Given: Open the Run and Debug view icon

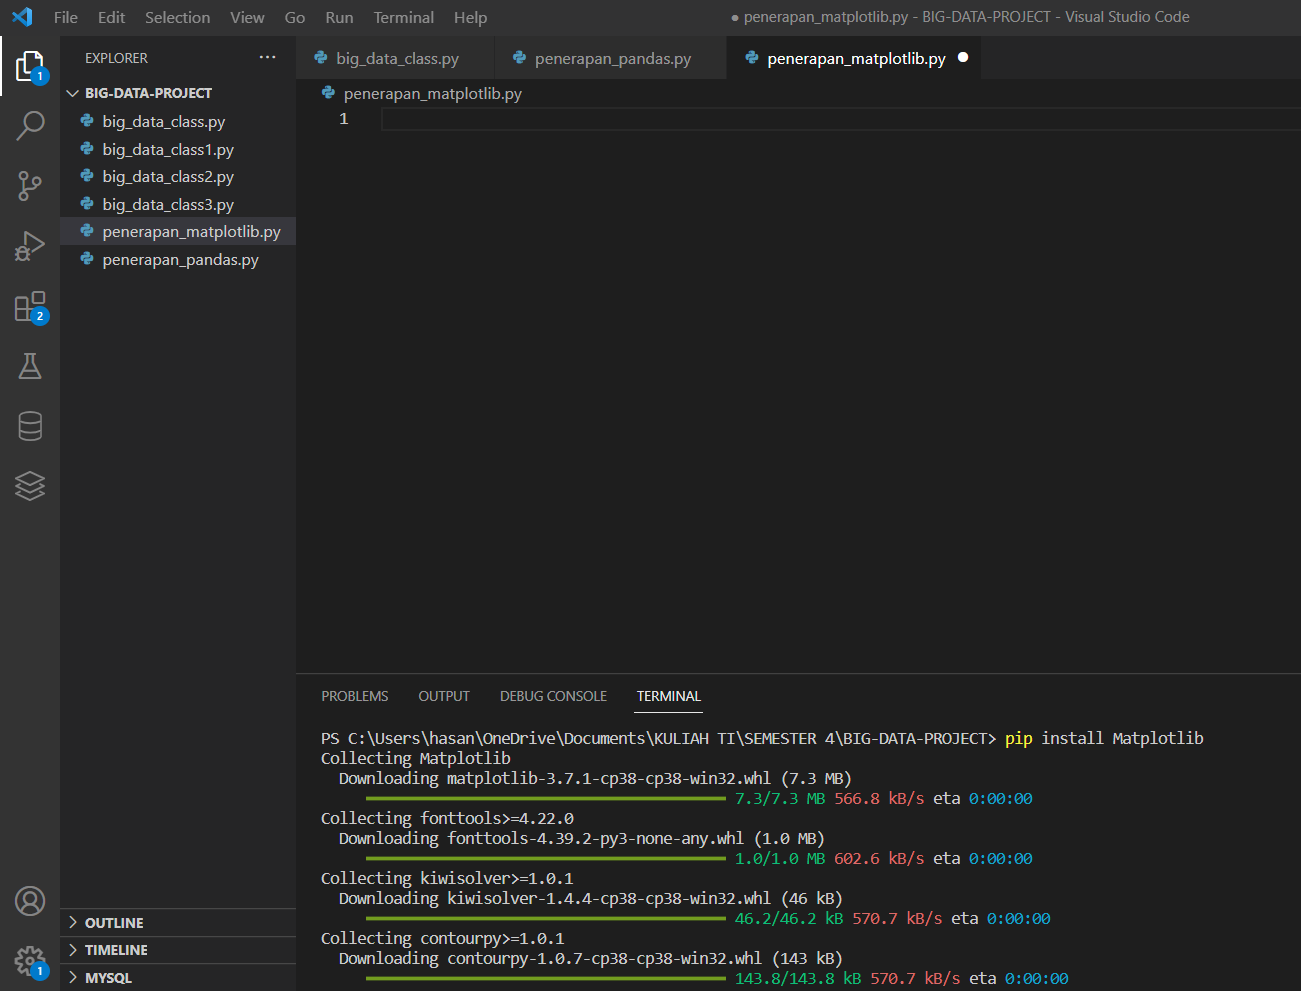Looking at the screenshot, I should pos(30,246).
